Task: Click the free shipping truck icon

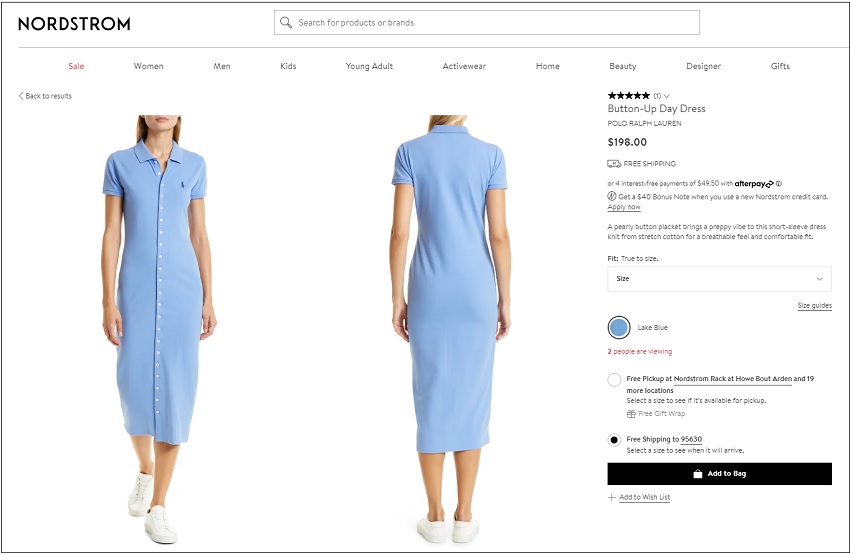Action: [x=614, y=163]
